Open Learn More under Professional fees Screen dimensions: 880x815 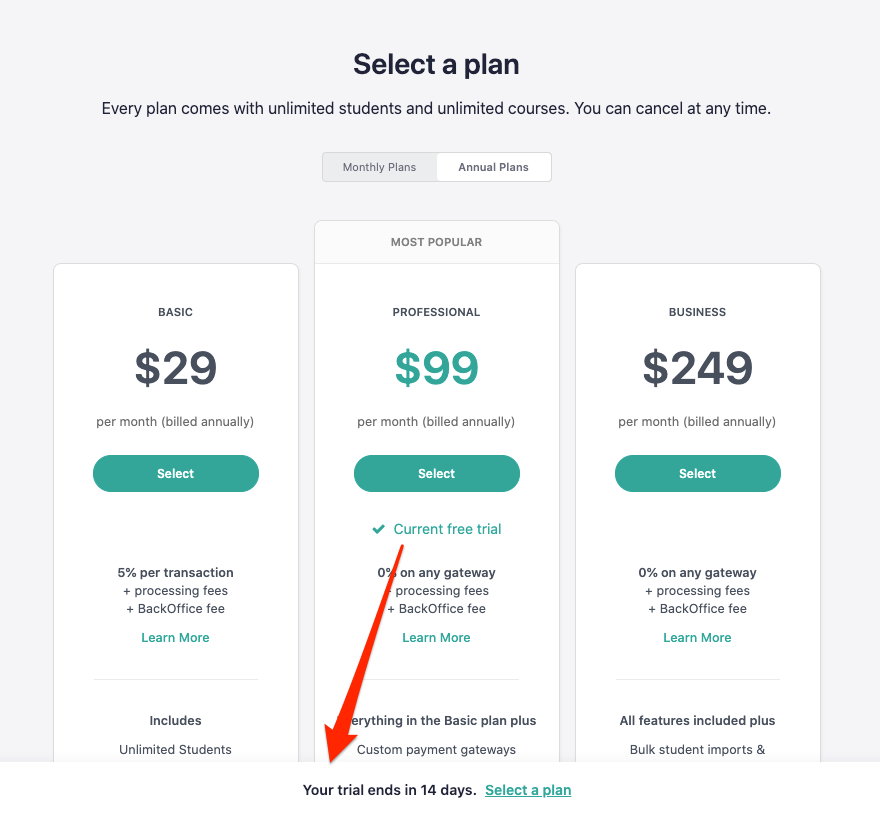437,638
